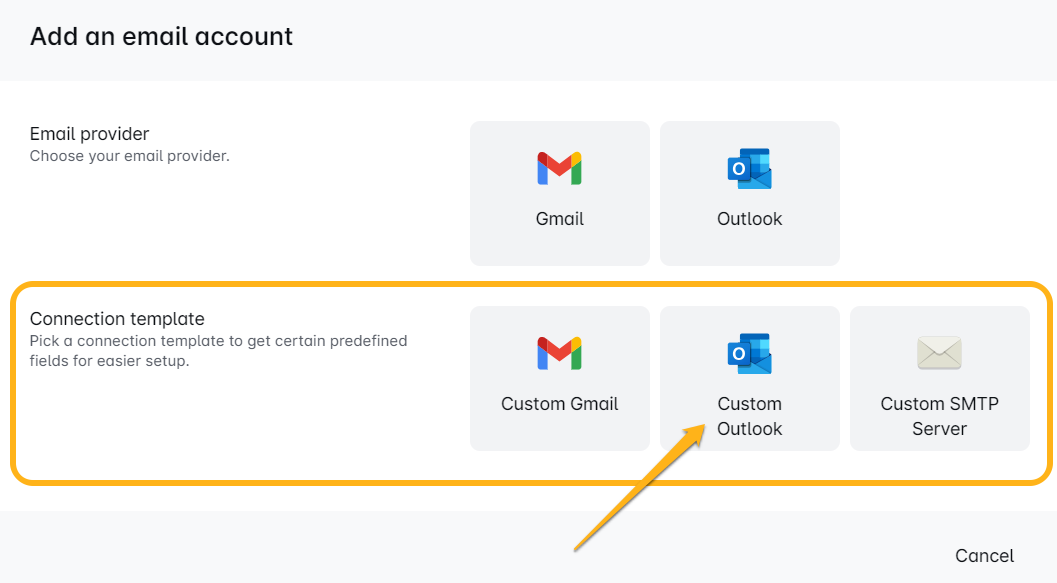Click the "Add an email account" title
The height and width of the screenshot is (583, 1057).
pos(161,37)
